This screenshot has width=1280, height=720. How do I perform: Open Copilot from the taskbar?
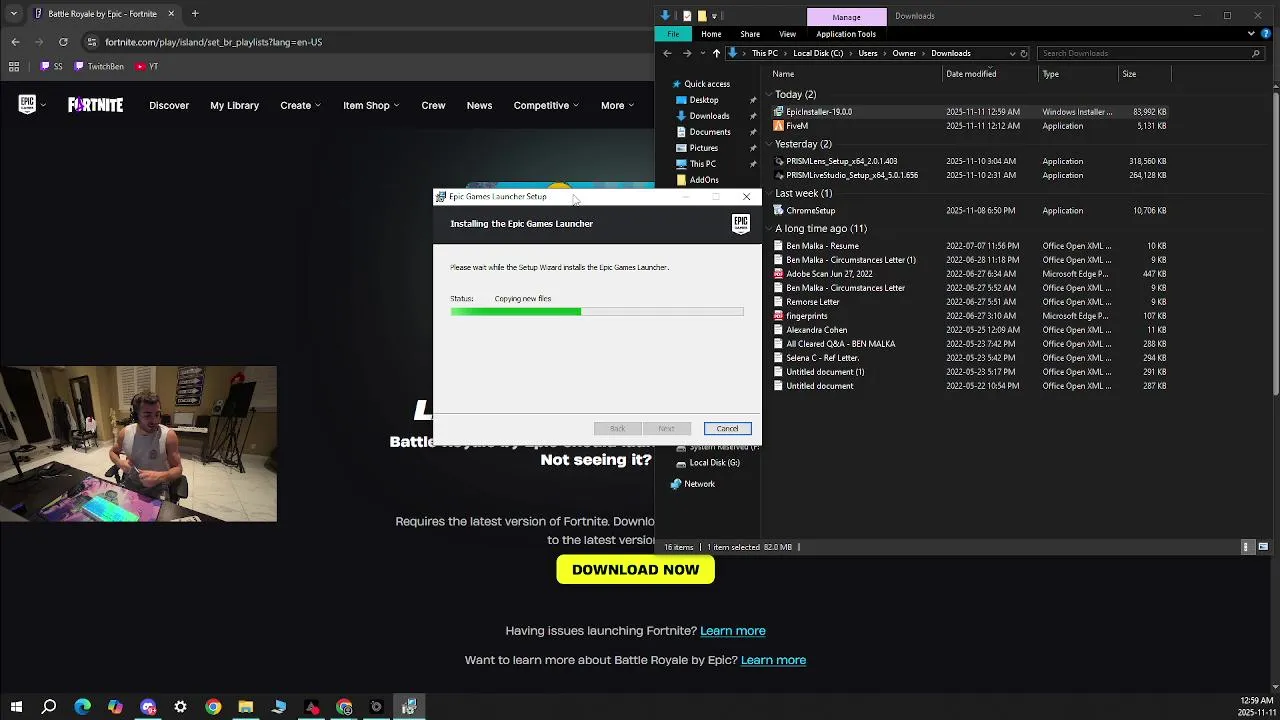tap(115, 707)
